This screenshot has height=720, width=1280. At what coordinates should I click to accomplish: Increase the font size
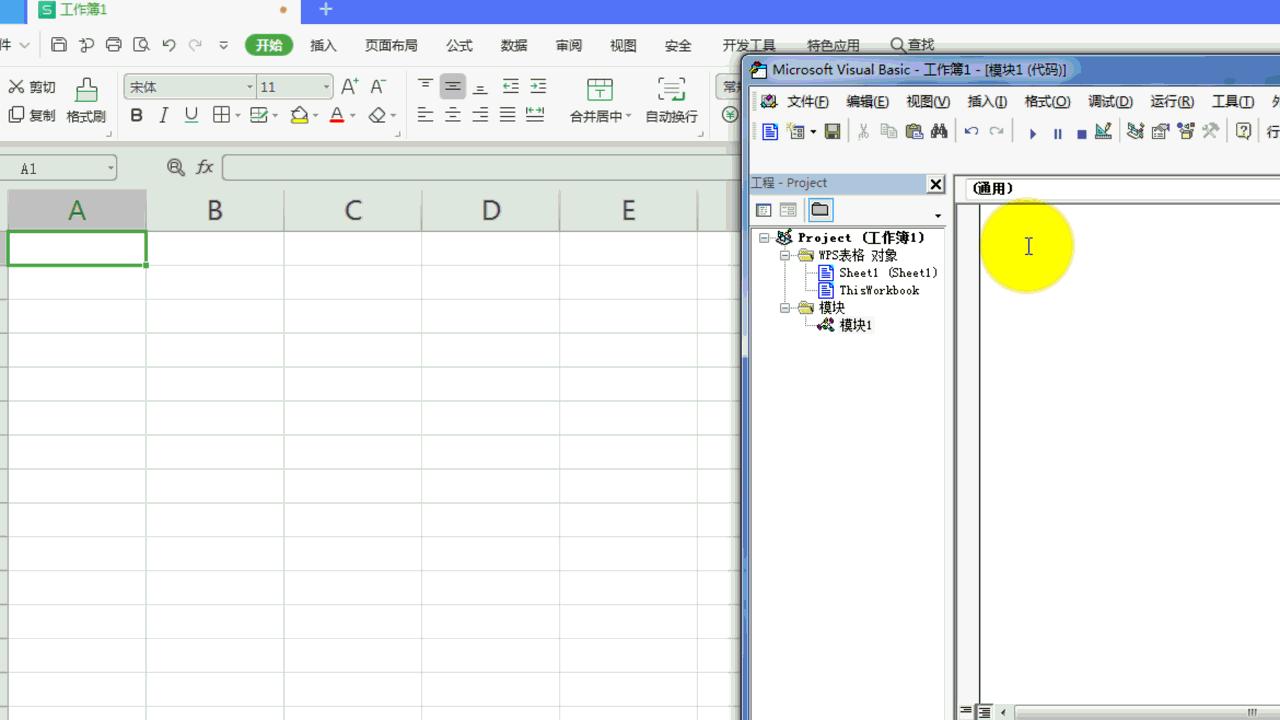click(349, 87)
